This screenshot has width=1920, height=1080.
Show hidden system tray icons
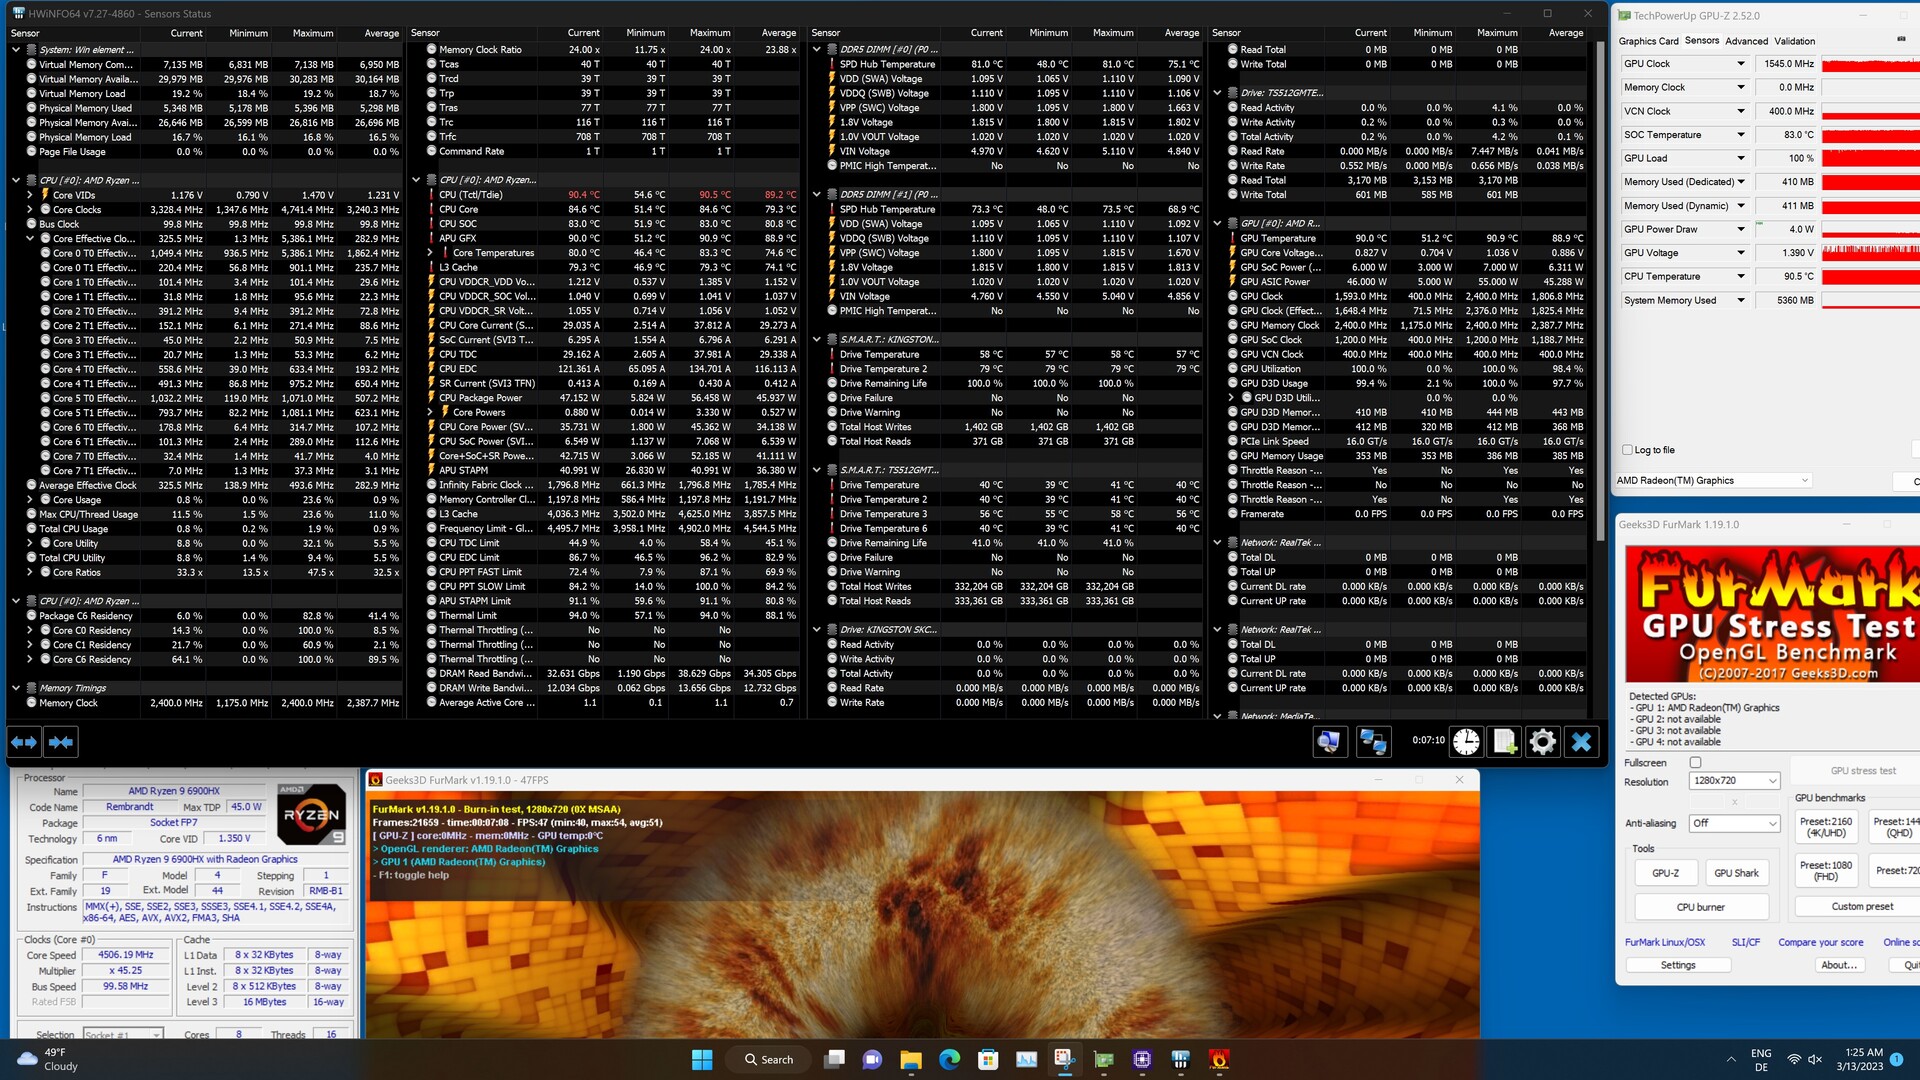click(x=1731, y=1059)
